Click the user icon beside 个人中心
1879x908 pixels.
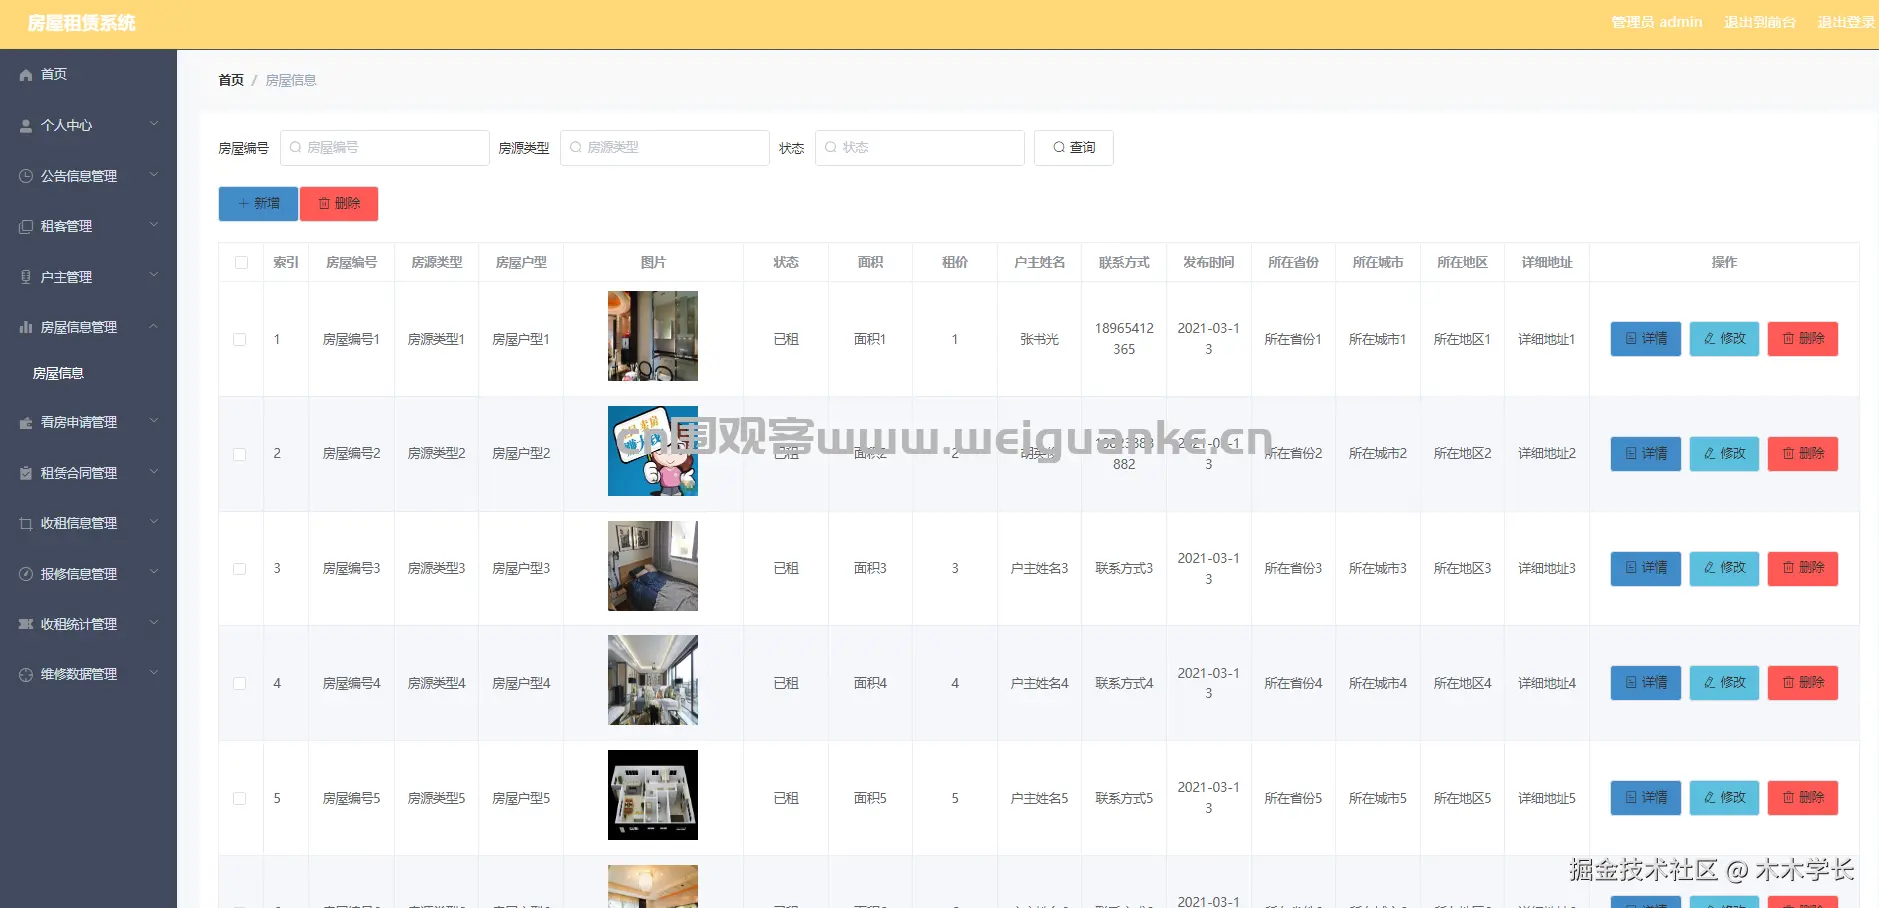pyautogui.click(x=26, y=126)
